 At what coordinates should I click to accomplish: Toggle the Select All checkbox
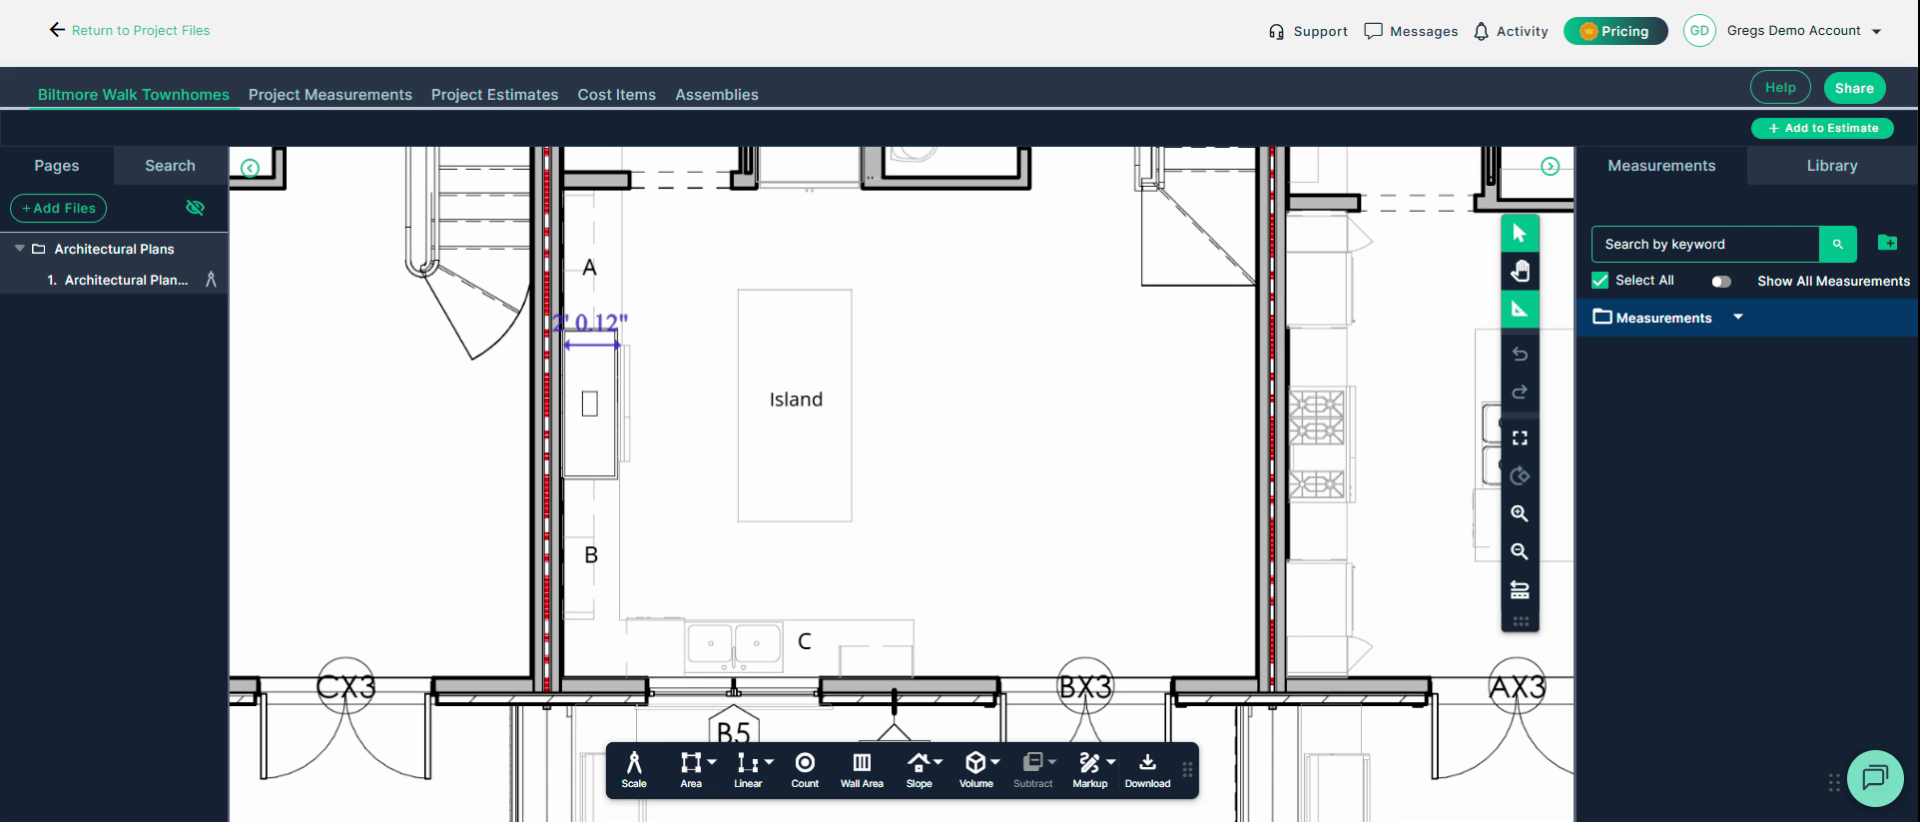(x=1600, y=280)
